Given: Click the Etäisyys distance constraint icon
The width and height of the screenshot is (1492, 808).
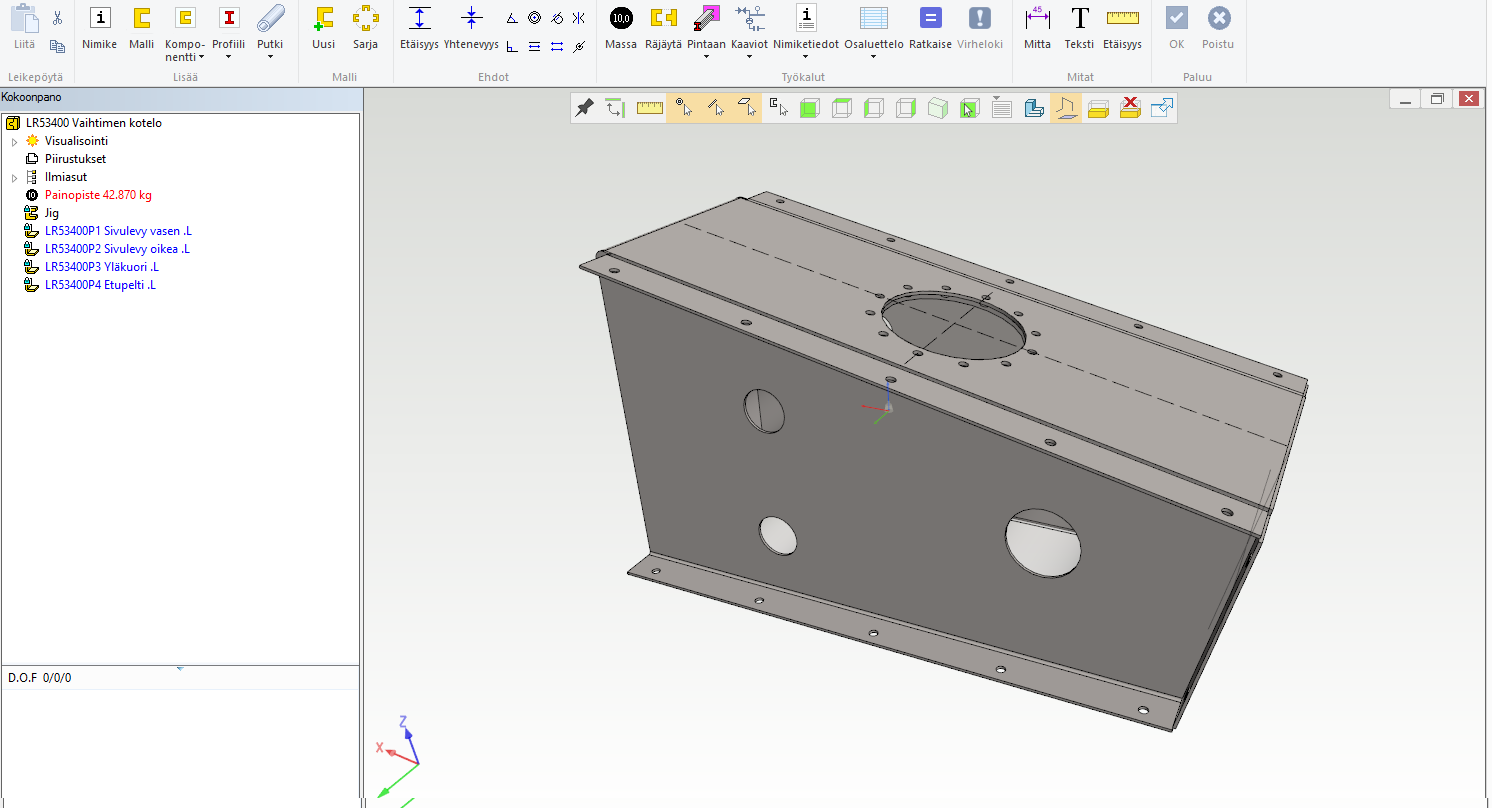Looking at the screenshot, I should (420, 27).
